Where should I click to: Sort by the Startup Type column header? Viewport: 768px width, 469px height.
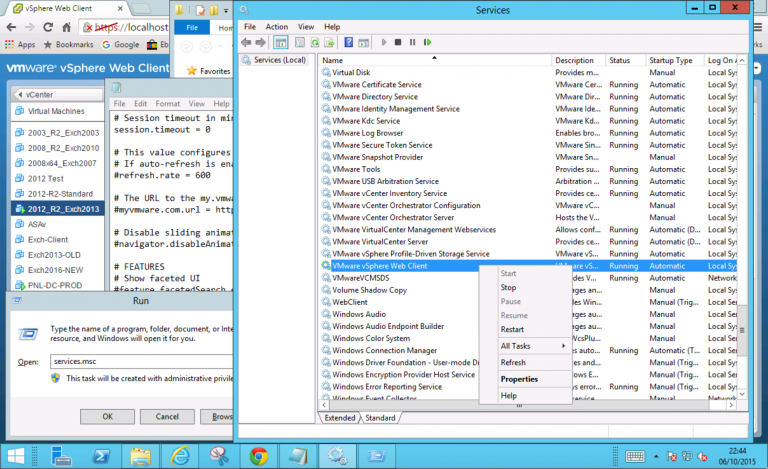674,60
